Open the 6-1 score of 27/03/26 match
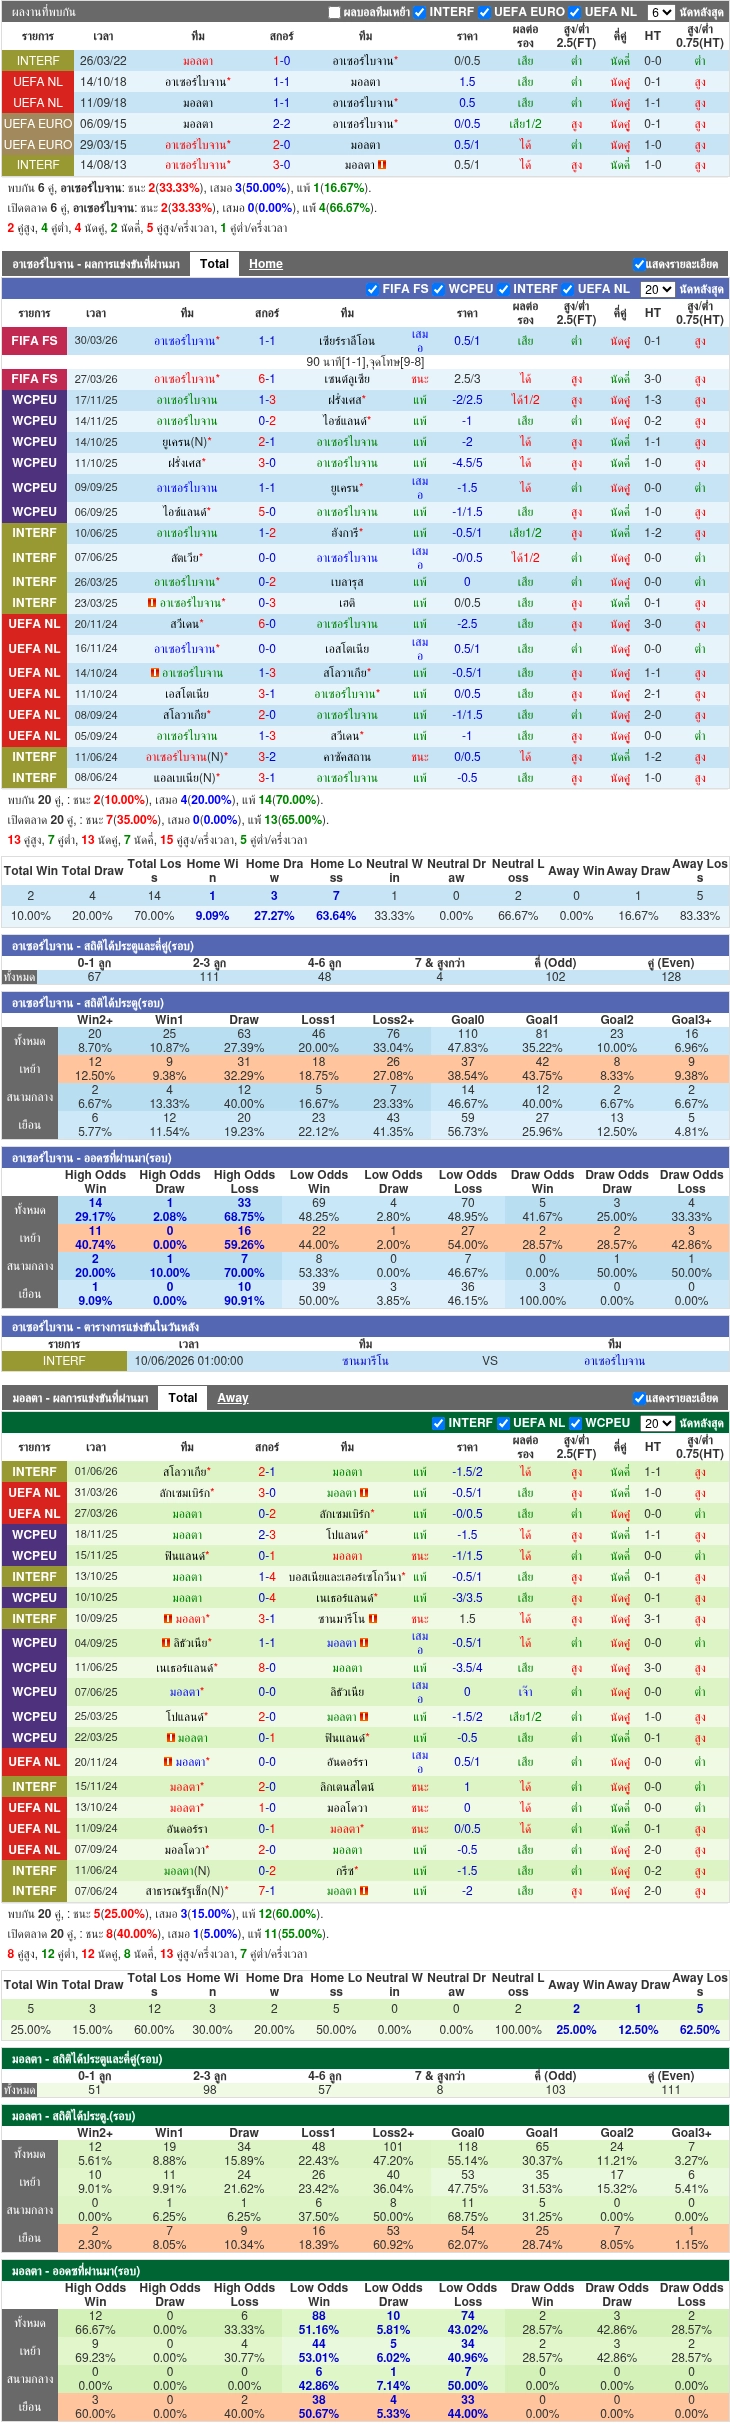 pos(267,379)
